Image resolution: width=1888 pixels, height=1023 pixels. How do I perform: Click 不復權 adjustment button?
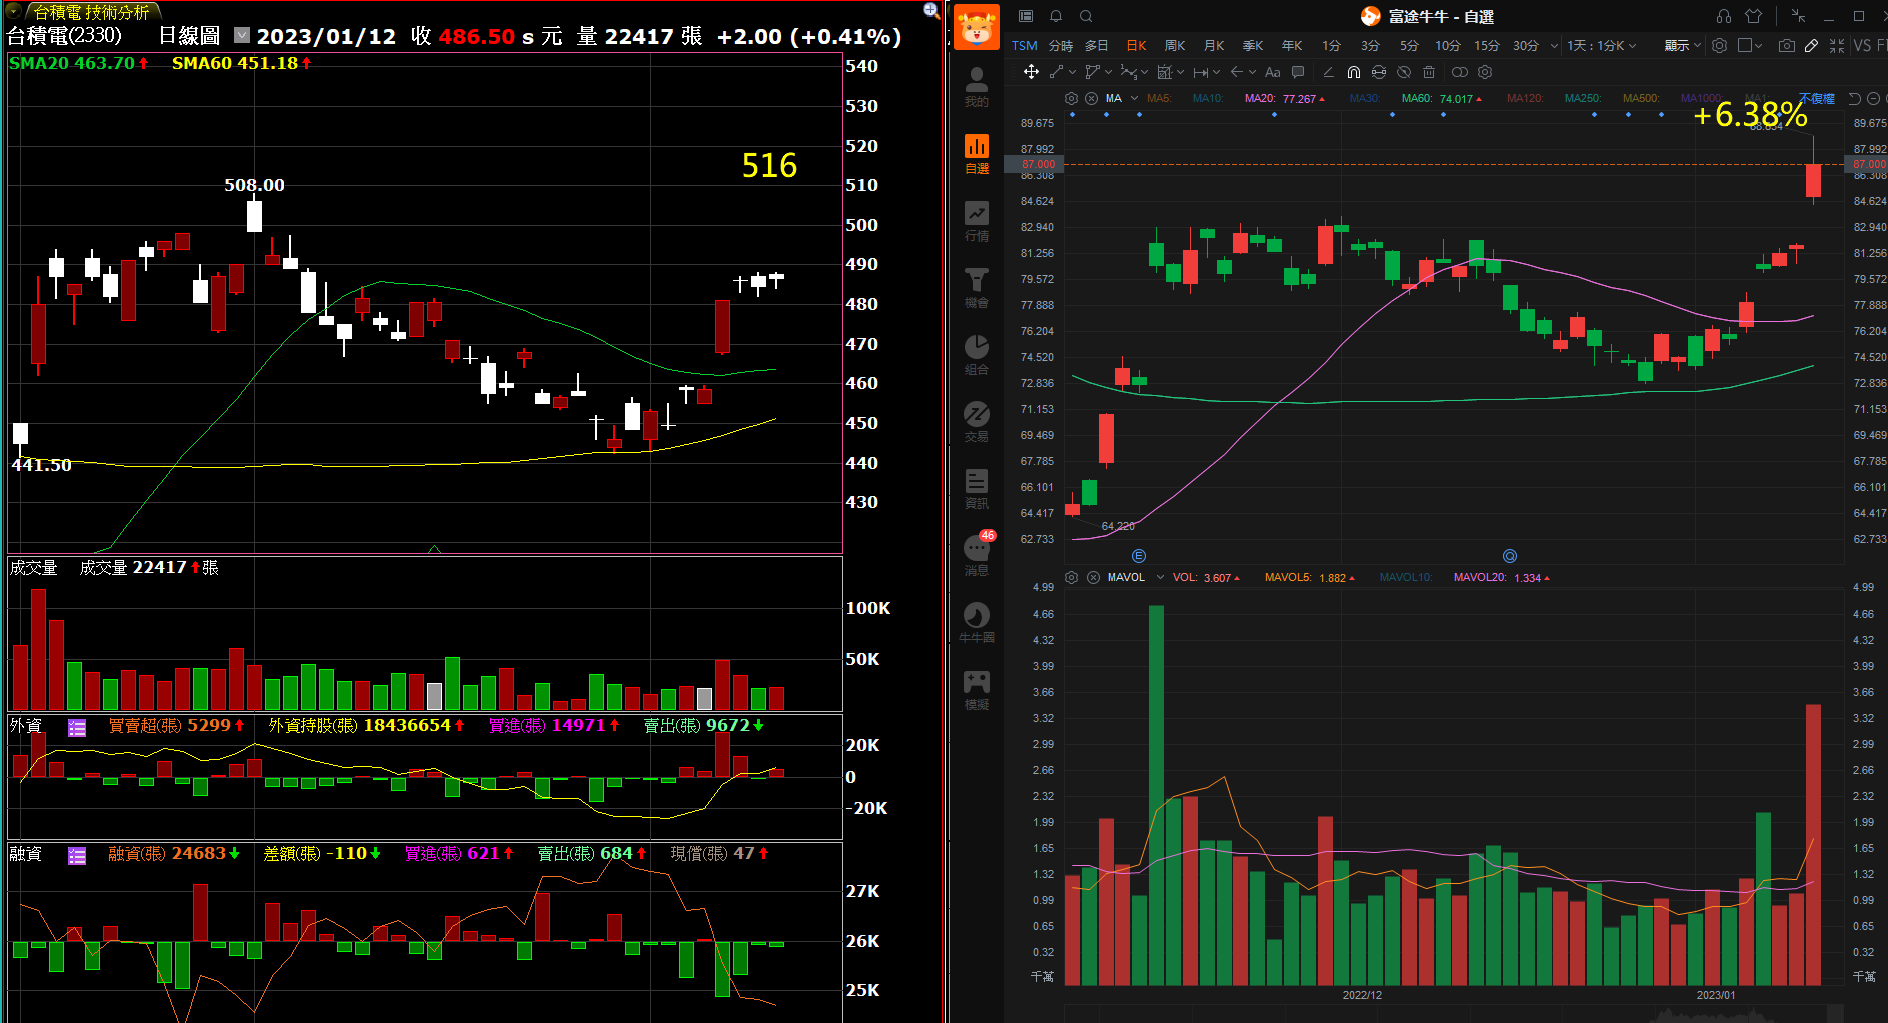pos(1817,98)
